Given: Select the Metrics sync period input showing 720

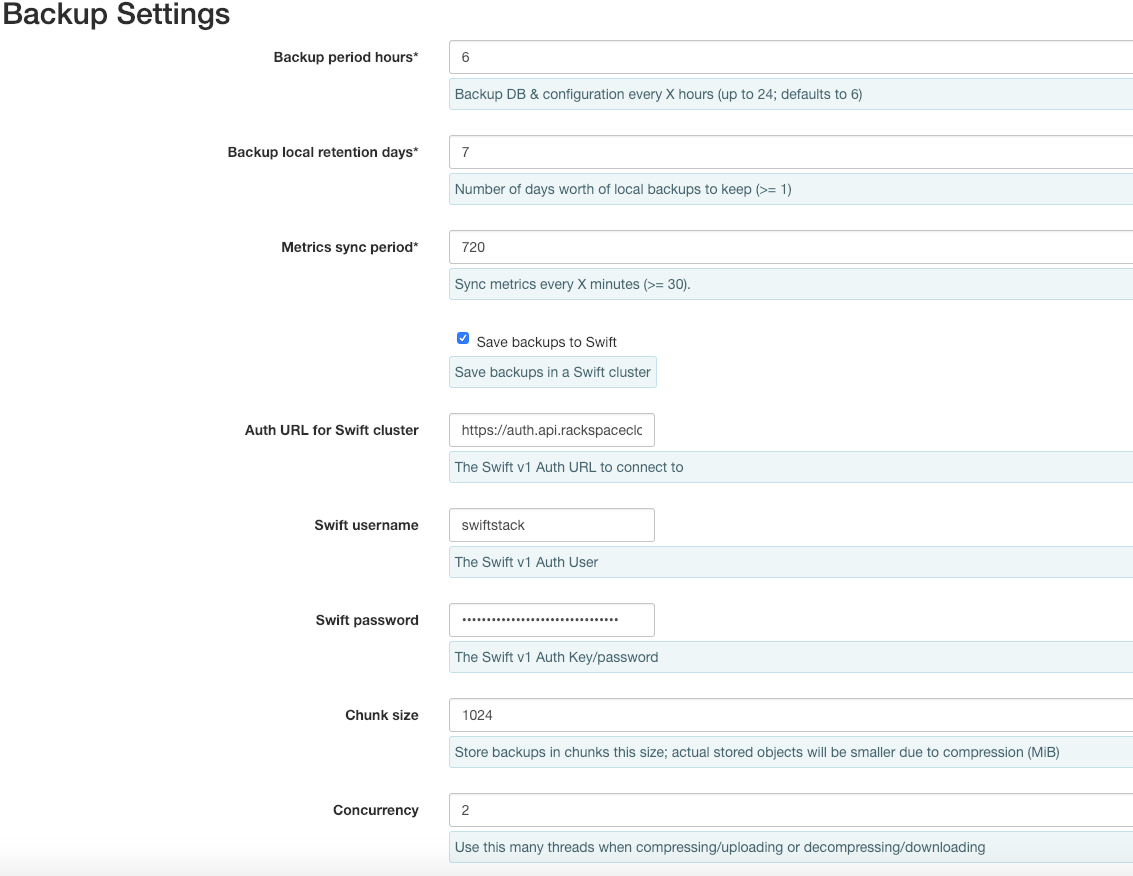Looking at the screenshot, I should click(790, 247).
